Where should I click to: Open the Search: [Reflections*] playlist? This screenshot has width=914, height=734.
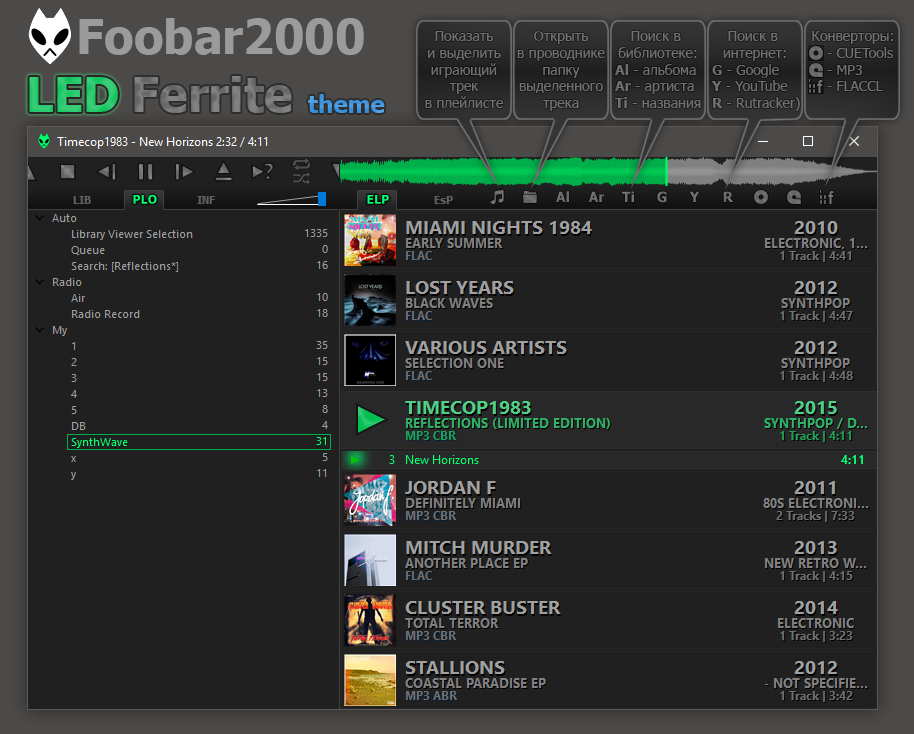click(x=199, y=266)
